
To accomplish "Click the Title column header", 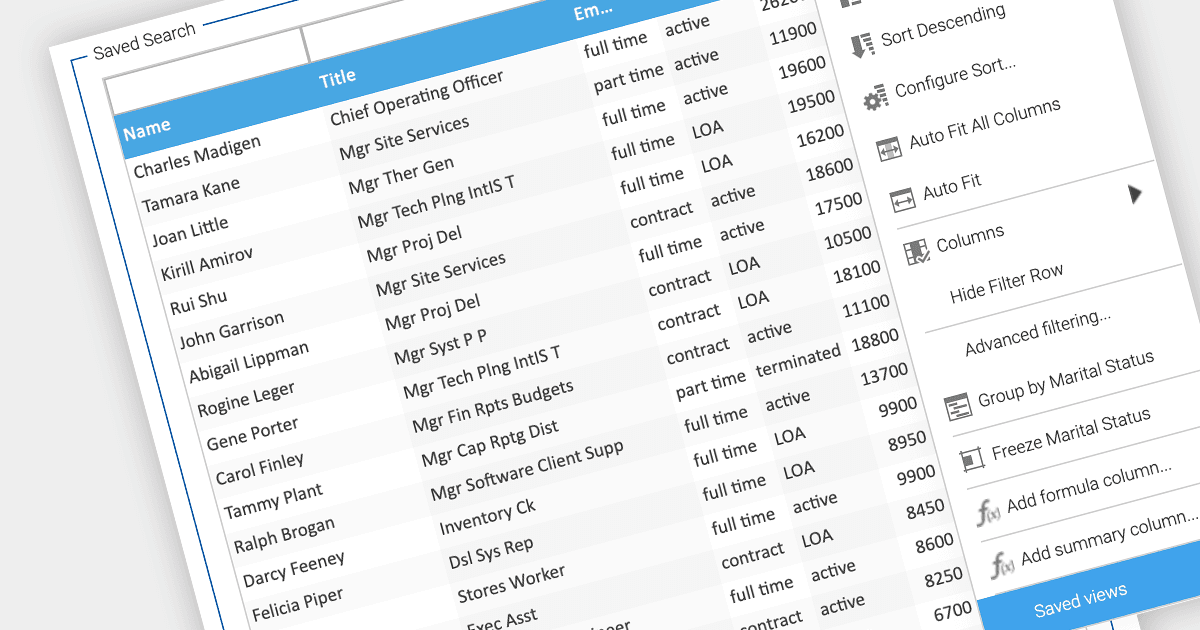I will click(x=337, y=77).
